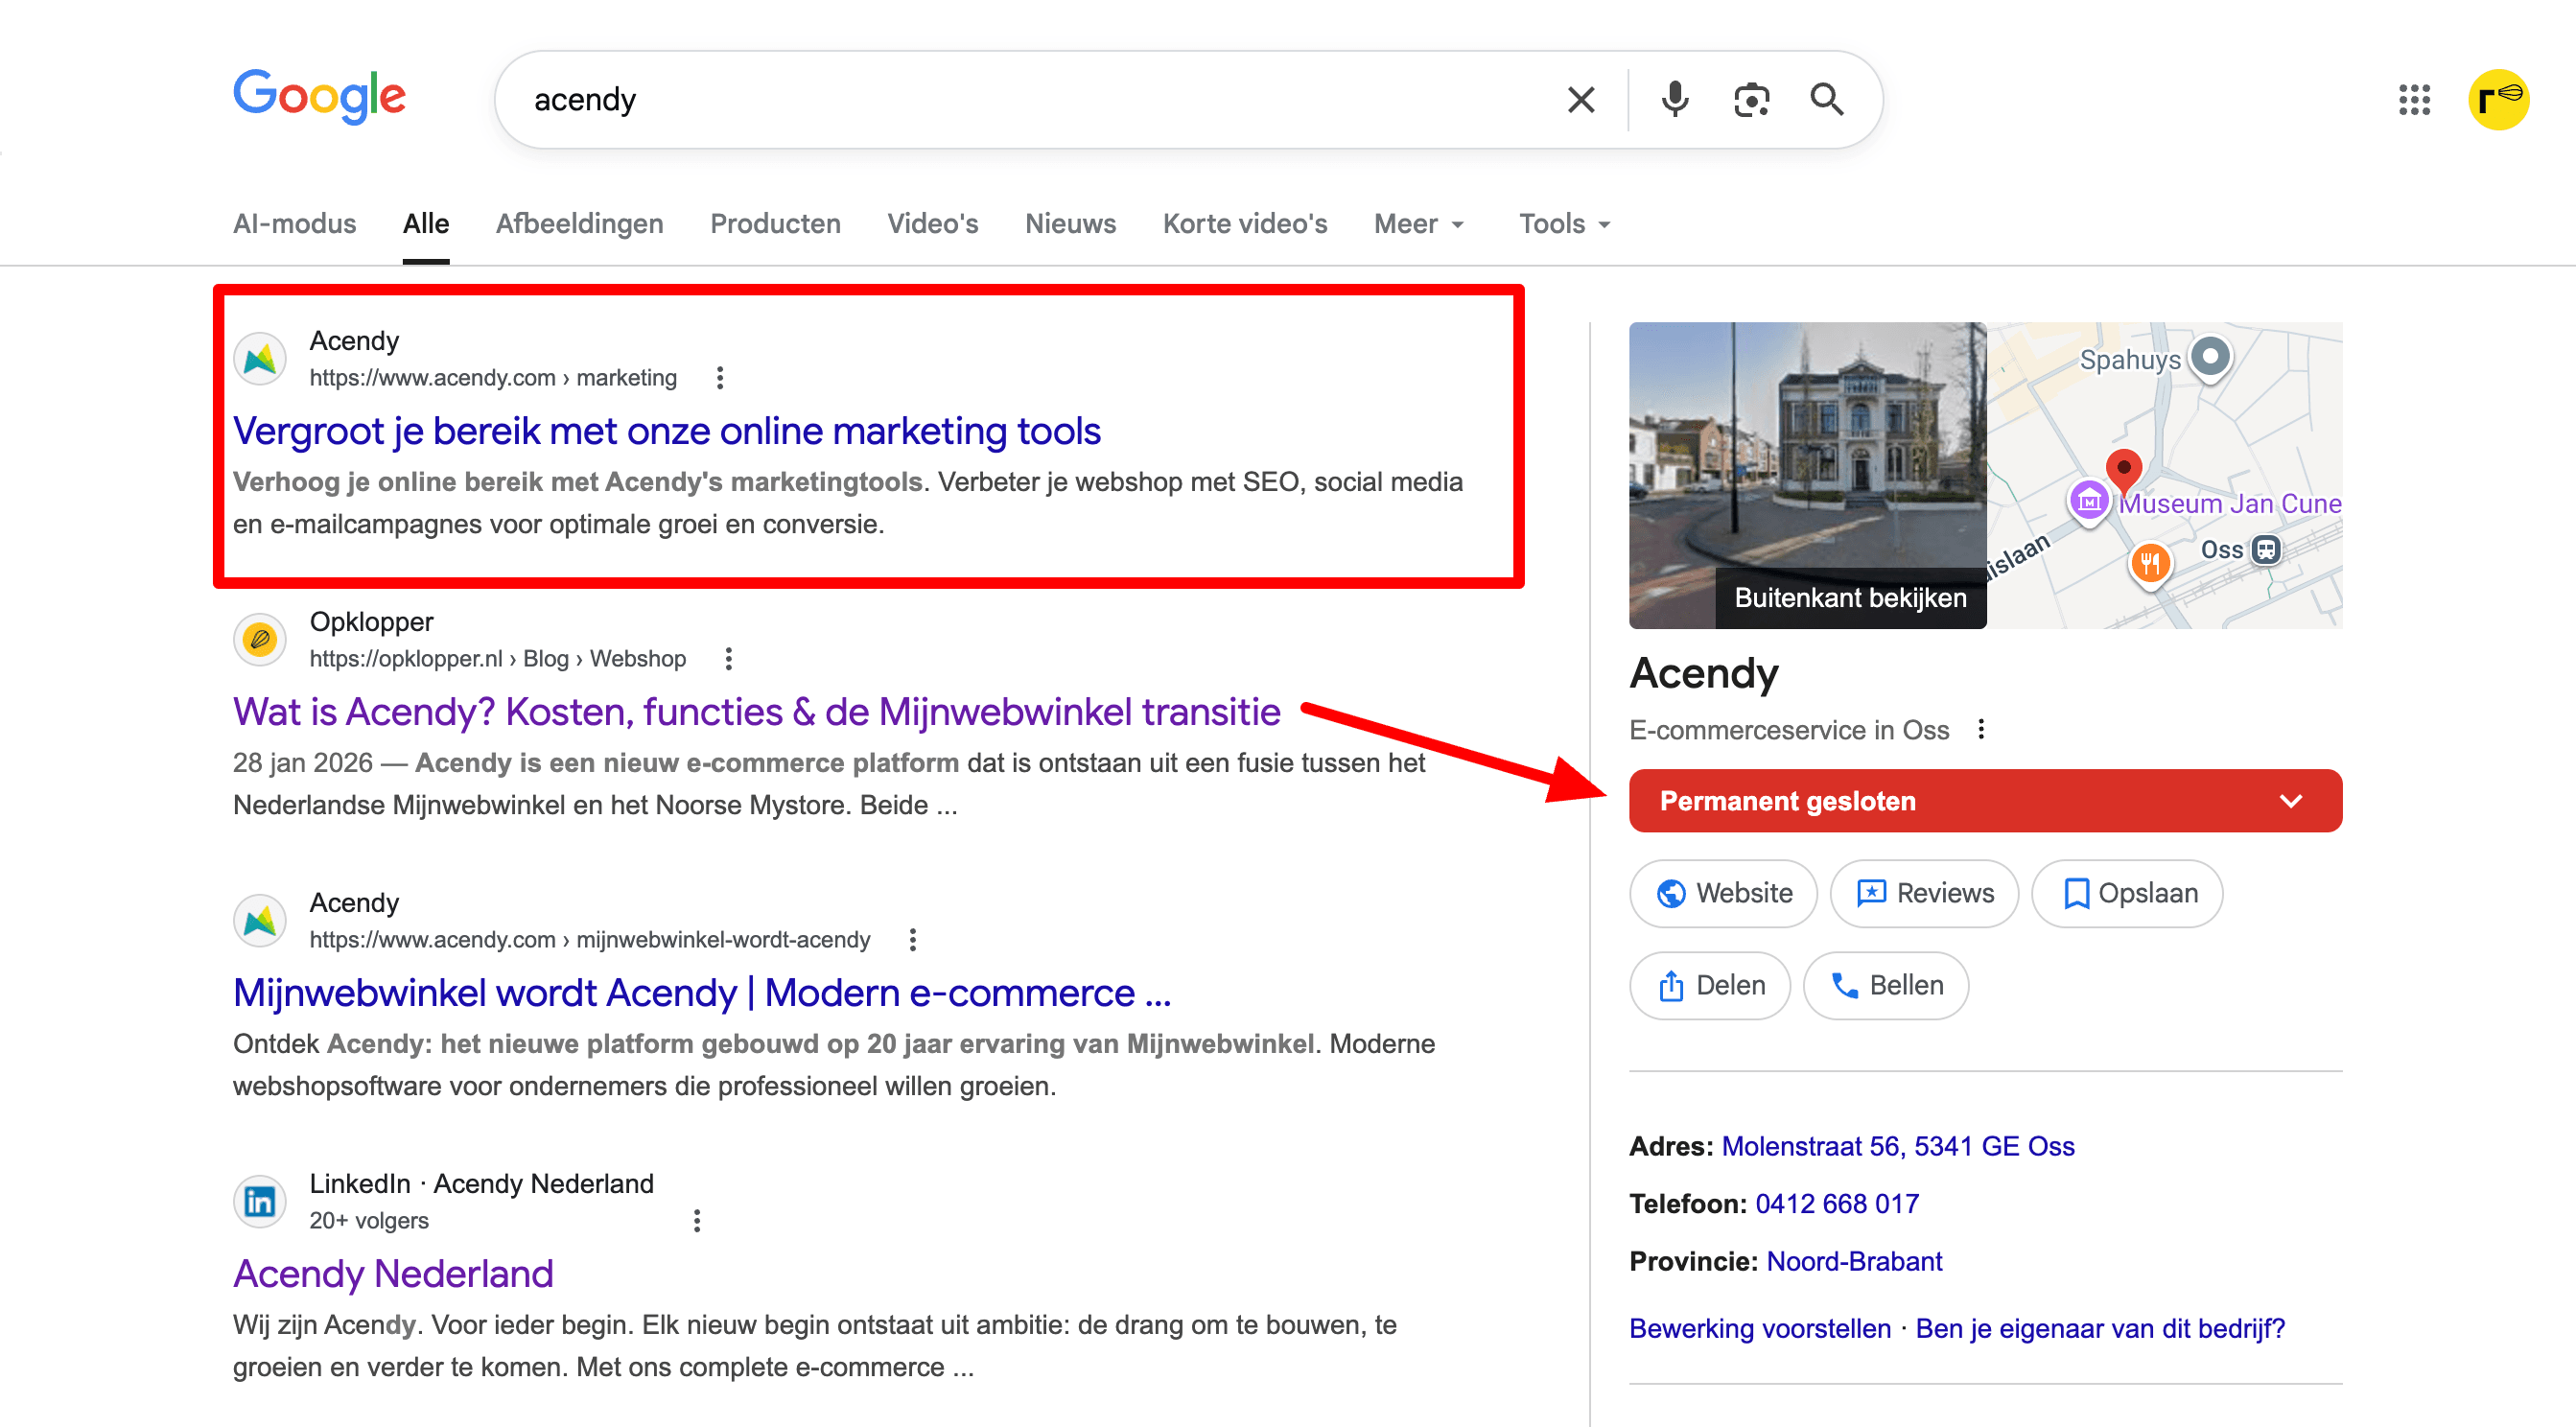Click the '20+ volgers' text

(x=369, y=1221)
